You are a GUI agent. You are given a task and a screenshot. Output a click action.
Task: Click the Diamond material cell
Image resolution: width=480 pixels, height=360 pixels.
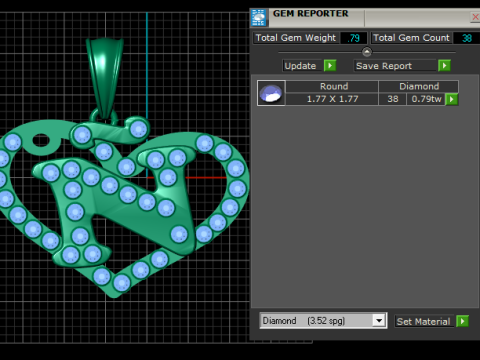(x=419, y=87)
